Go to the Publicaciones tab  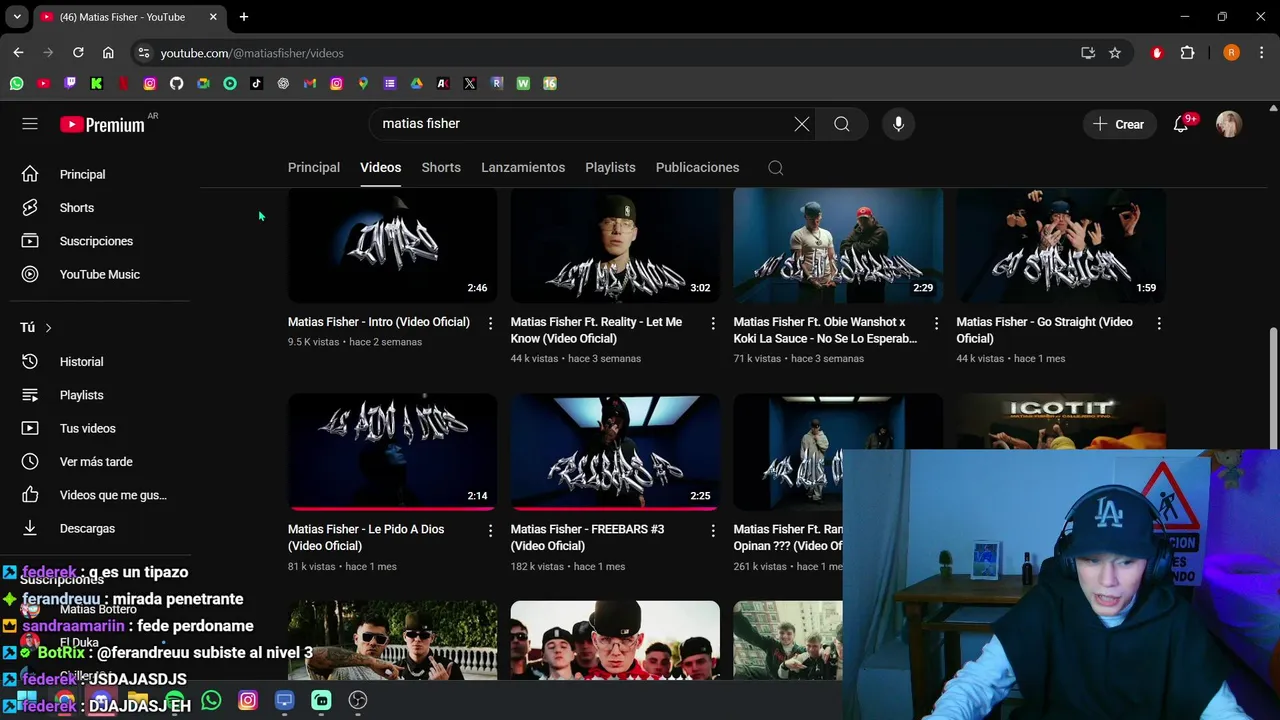click(x=697, y=168)
